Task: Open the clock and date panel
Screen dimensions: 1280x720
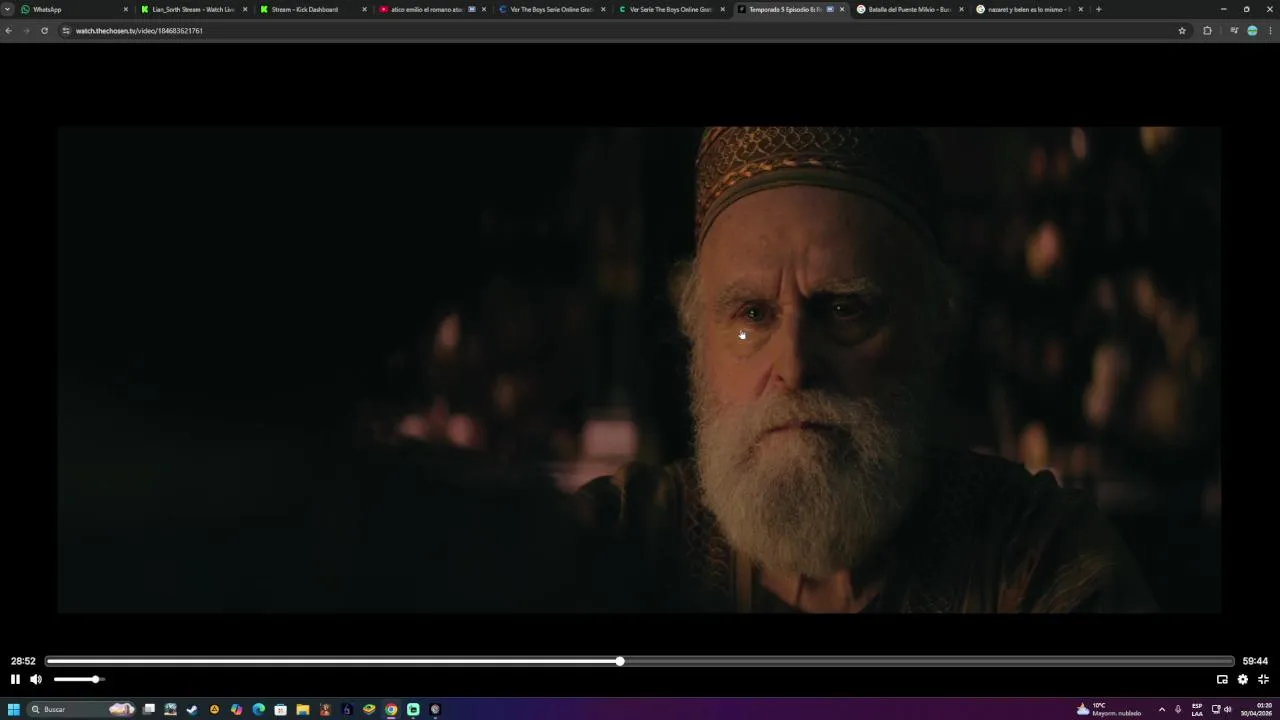Action: tap(1257, 709)
